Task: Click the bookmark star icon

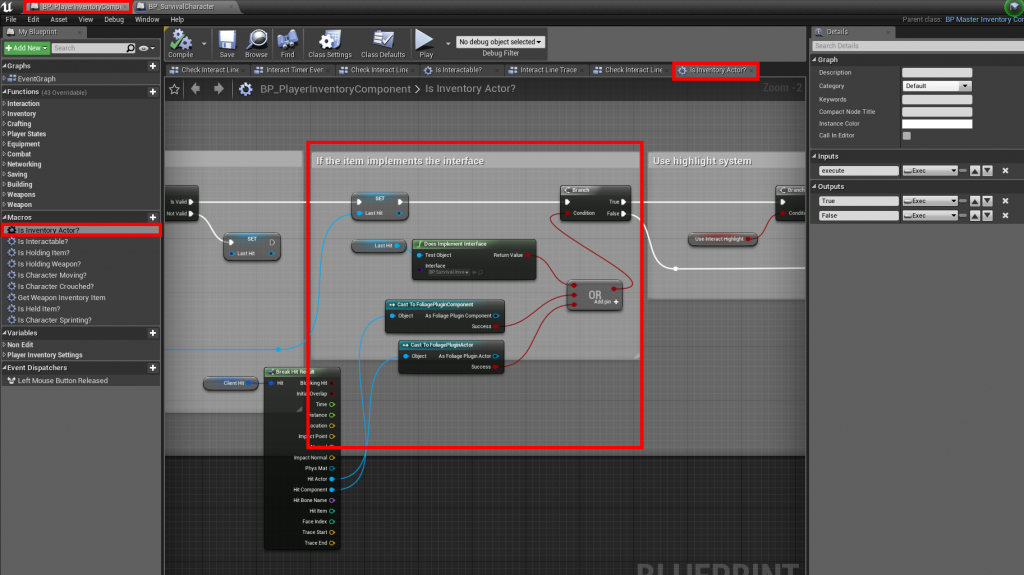Action: point(174,89)
